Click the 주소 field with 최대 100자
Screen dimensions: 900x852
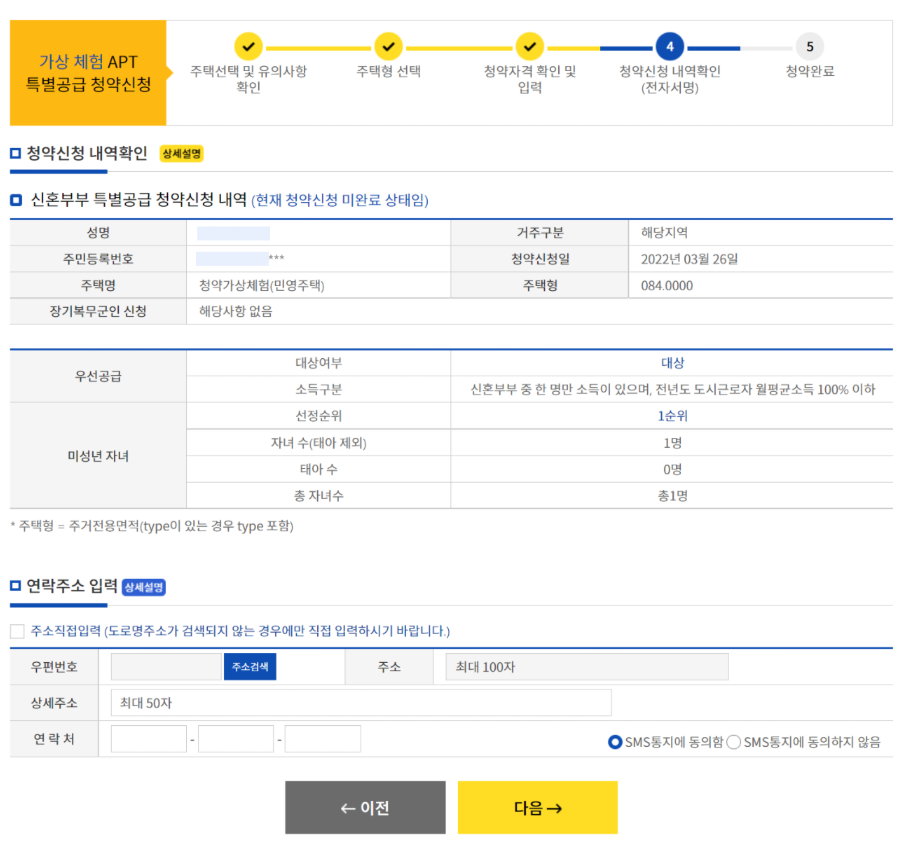click(587, 667)
